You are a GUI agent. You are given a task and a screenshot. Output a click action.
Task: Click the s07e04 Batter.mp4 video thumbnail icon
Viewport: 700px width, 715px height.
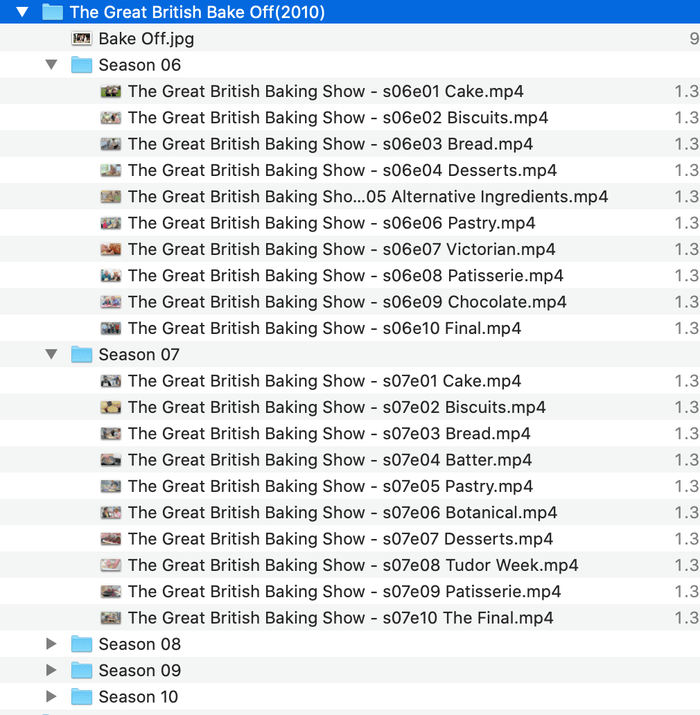[x=111, y=460]
